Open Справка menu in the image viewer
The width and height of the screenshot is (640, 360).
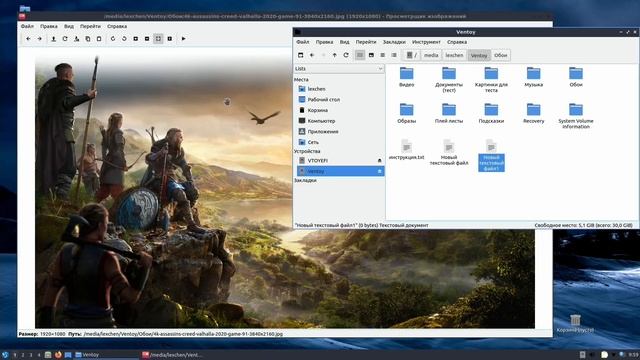[117, 26]
